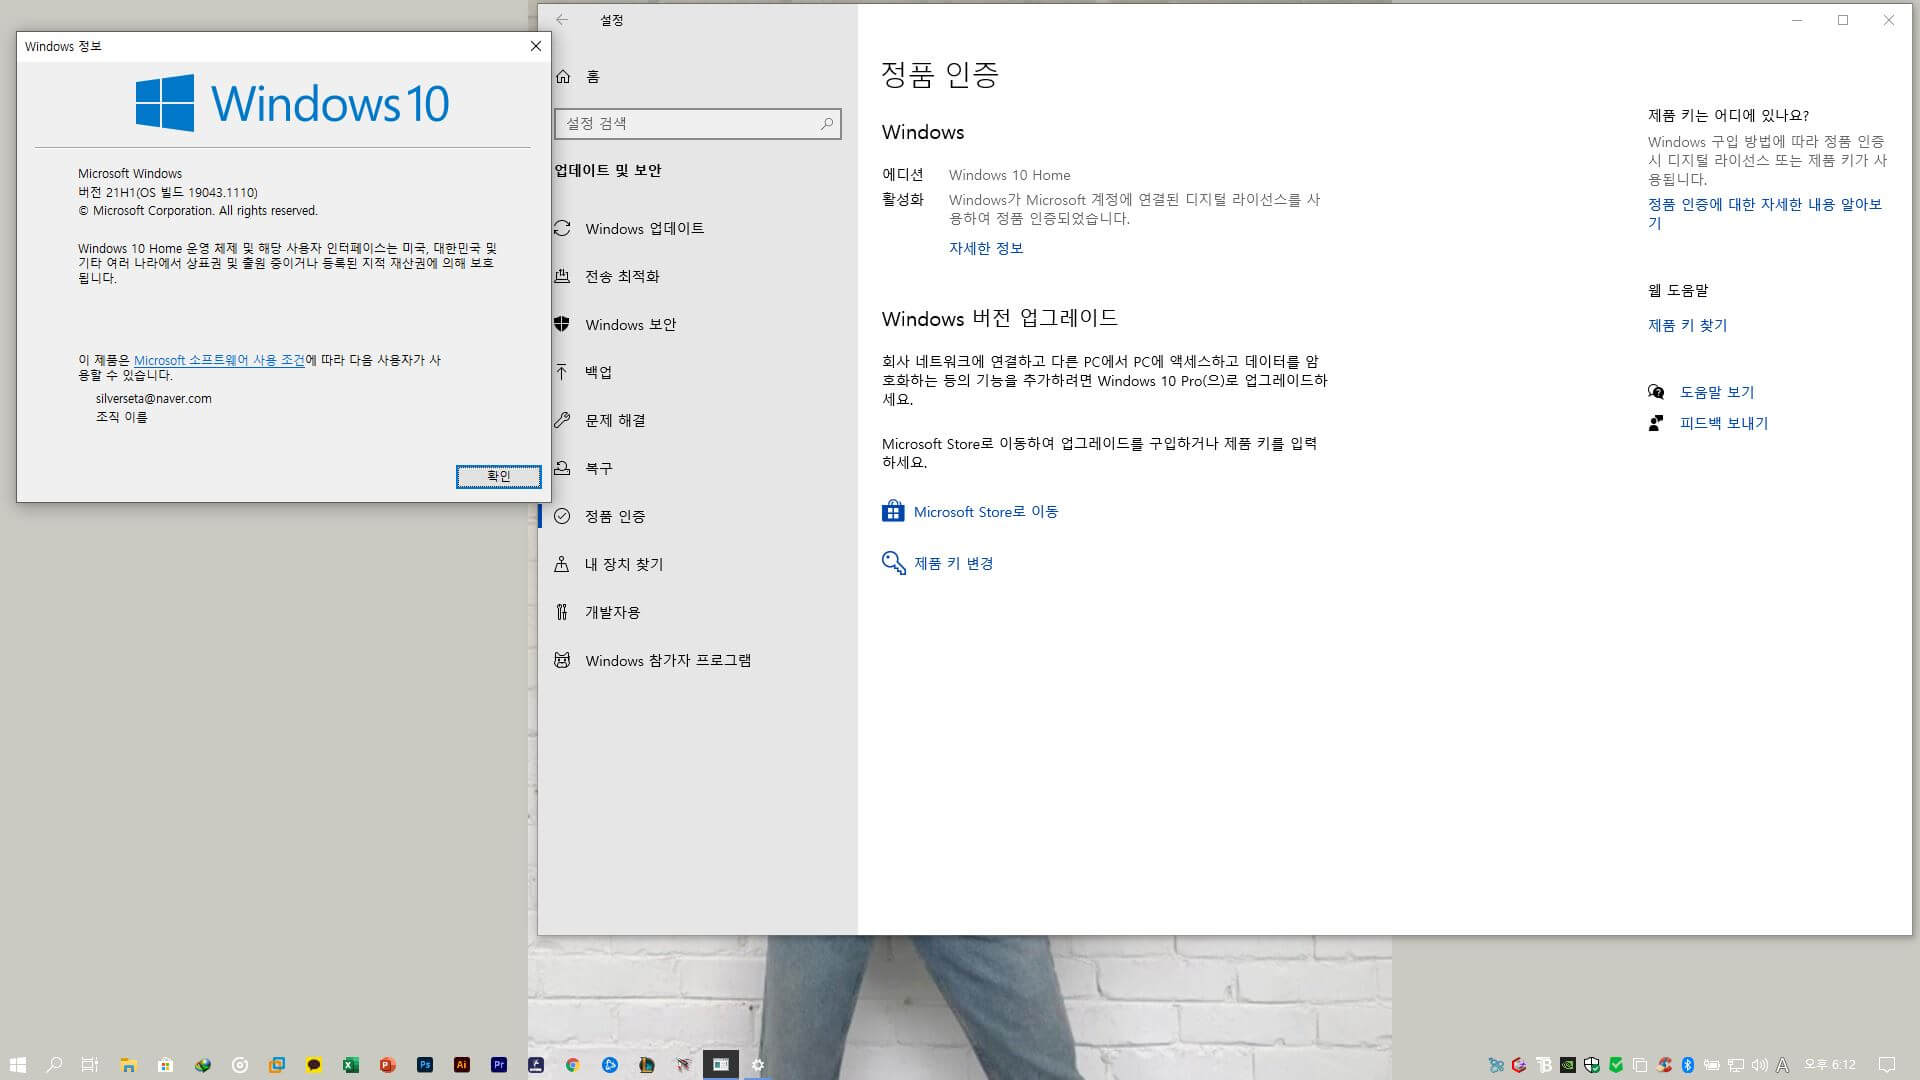
Task: Launch Illustrator from the taskbar
Action: [x=462, y=1065]
